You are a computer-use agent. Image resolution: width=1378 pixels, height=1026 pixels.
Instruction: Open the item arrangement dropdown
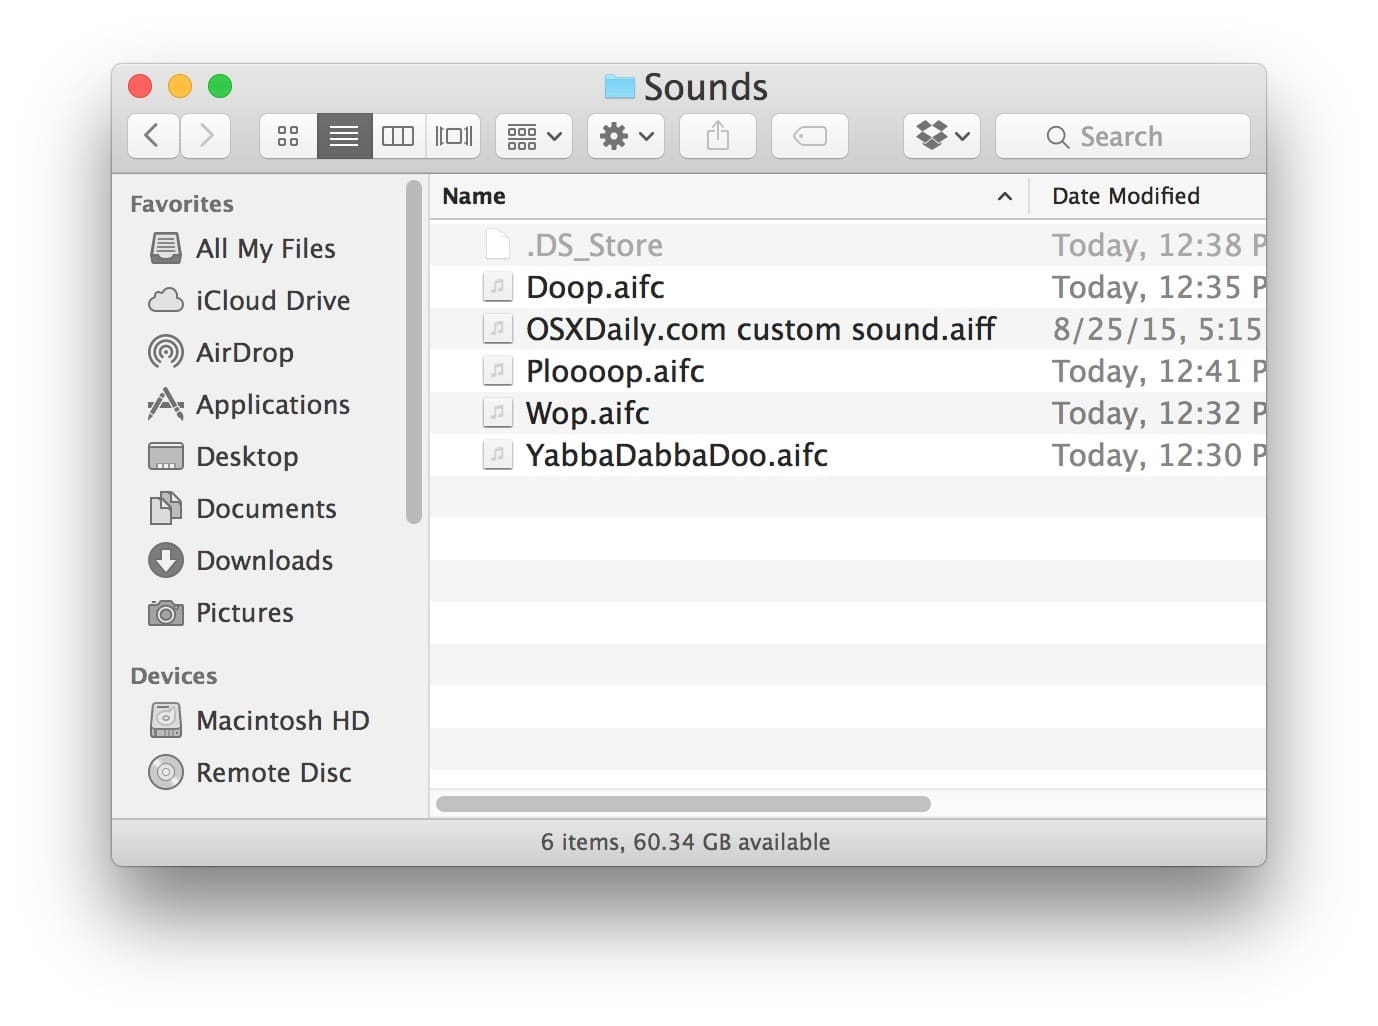click(x=534, y=136)
